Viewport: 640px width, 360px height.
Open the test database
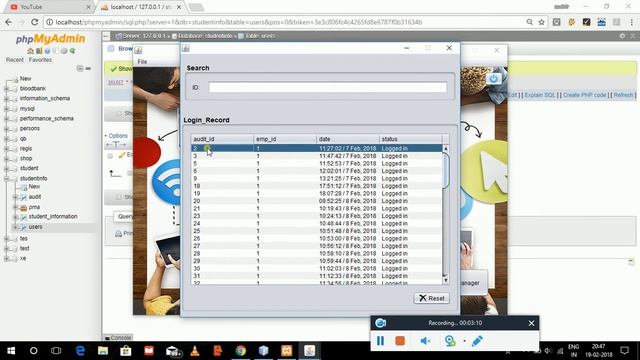24,248
